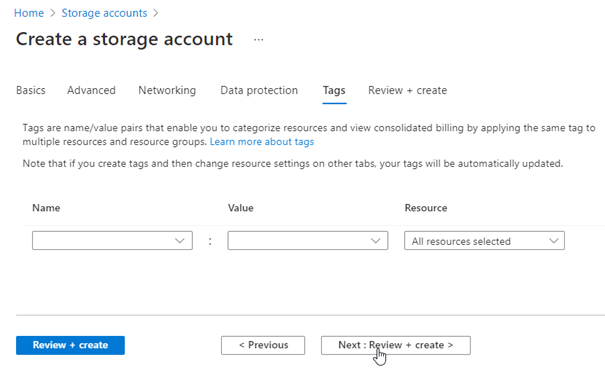Click the Resource dropdown chevron arrow

pyautogui.click(x=554, y=241)
